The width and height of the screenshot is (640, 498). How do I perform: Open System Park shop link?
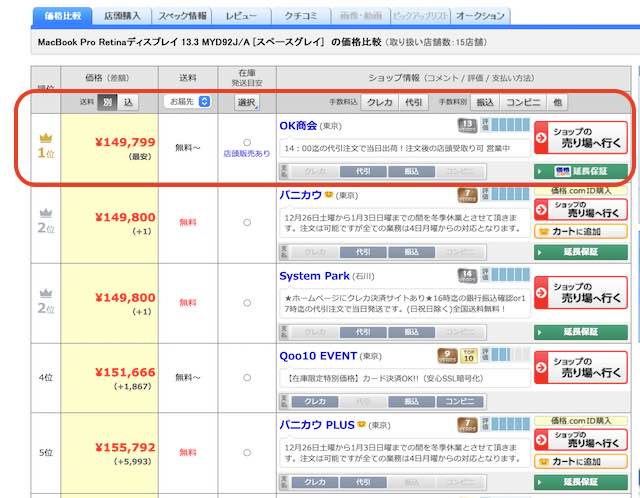(315, 276)
